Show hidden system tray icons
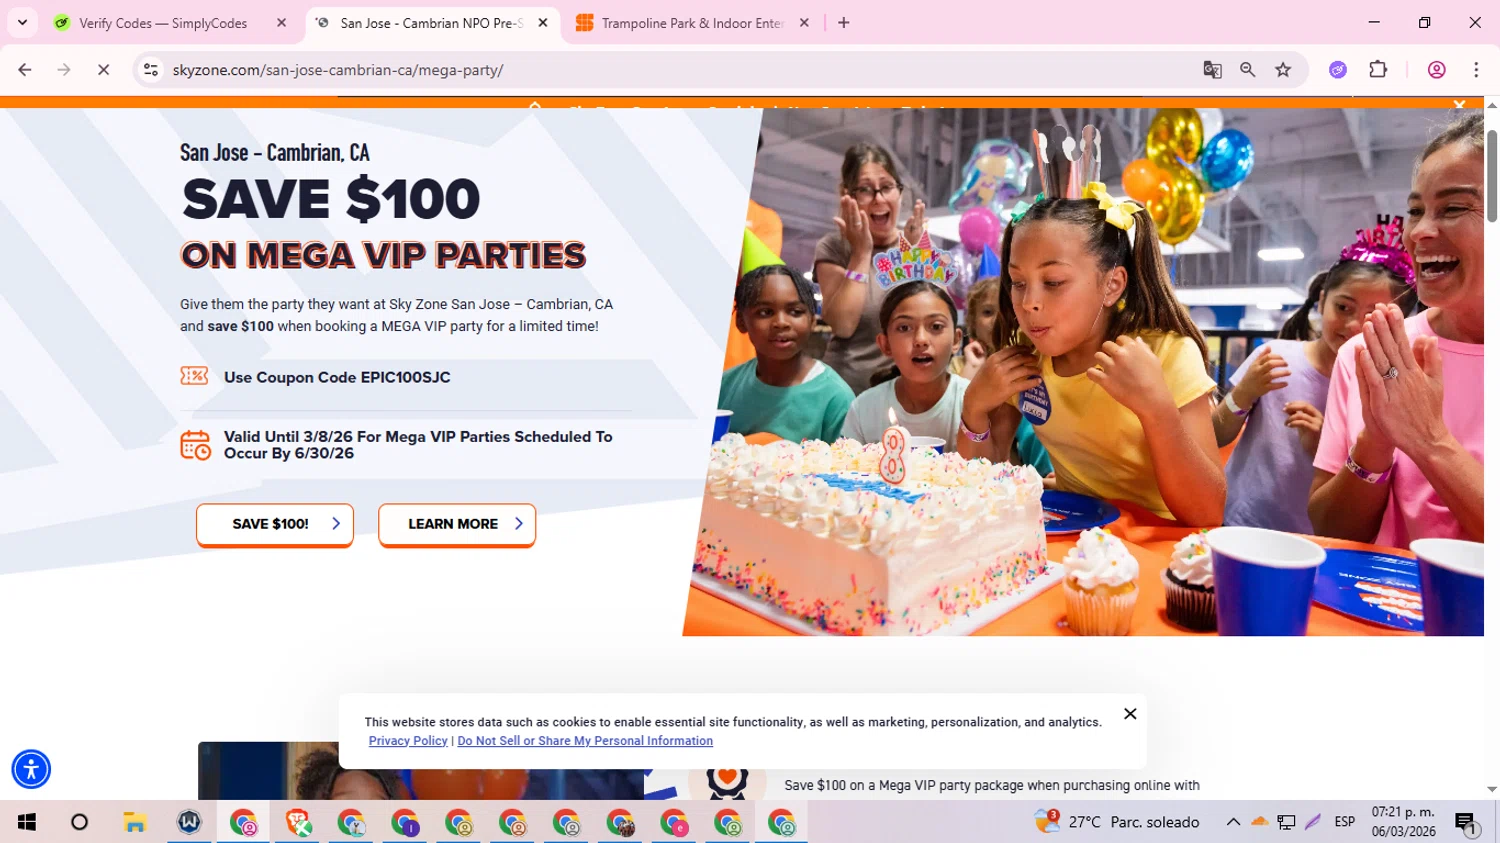 1233,822
